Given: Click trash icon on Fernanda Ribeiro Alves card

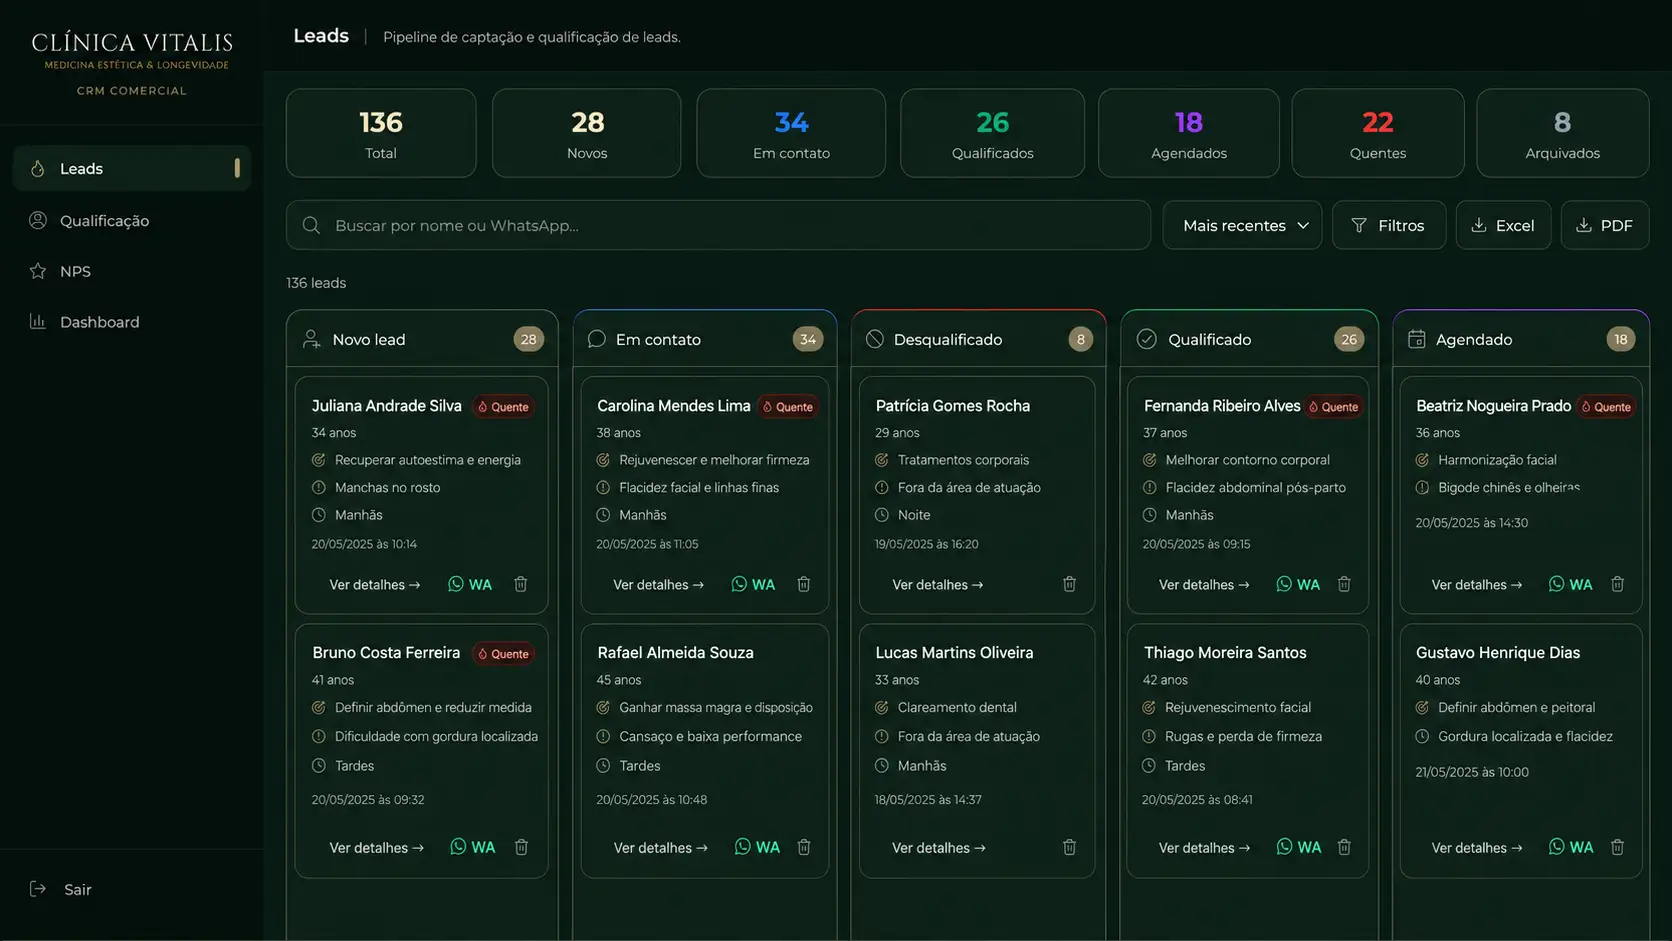Looking at the screenshot, I should (x=1344, y=584).
